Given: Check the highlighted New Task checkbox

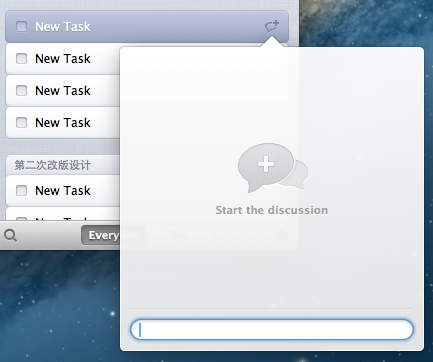Looking at the screenshot, I should [22, 26].
